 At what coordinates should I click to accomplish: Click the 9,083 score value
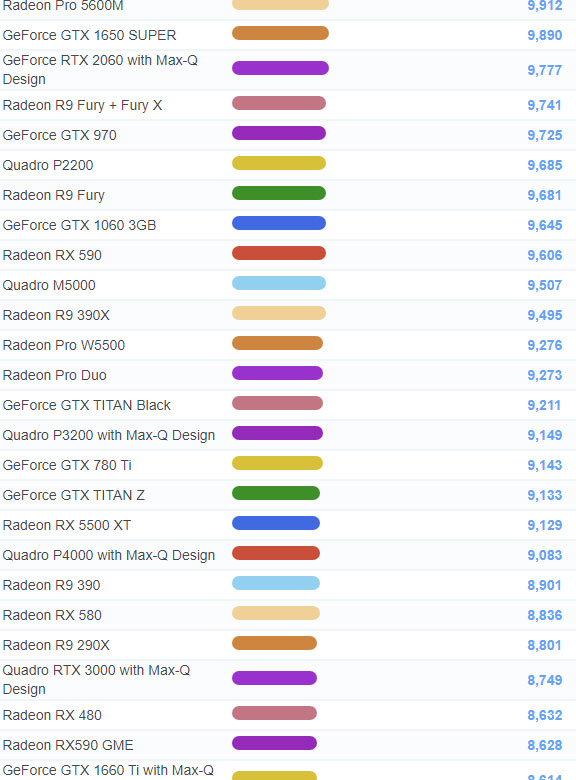(545, 555)
